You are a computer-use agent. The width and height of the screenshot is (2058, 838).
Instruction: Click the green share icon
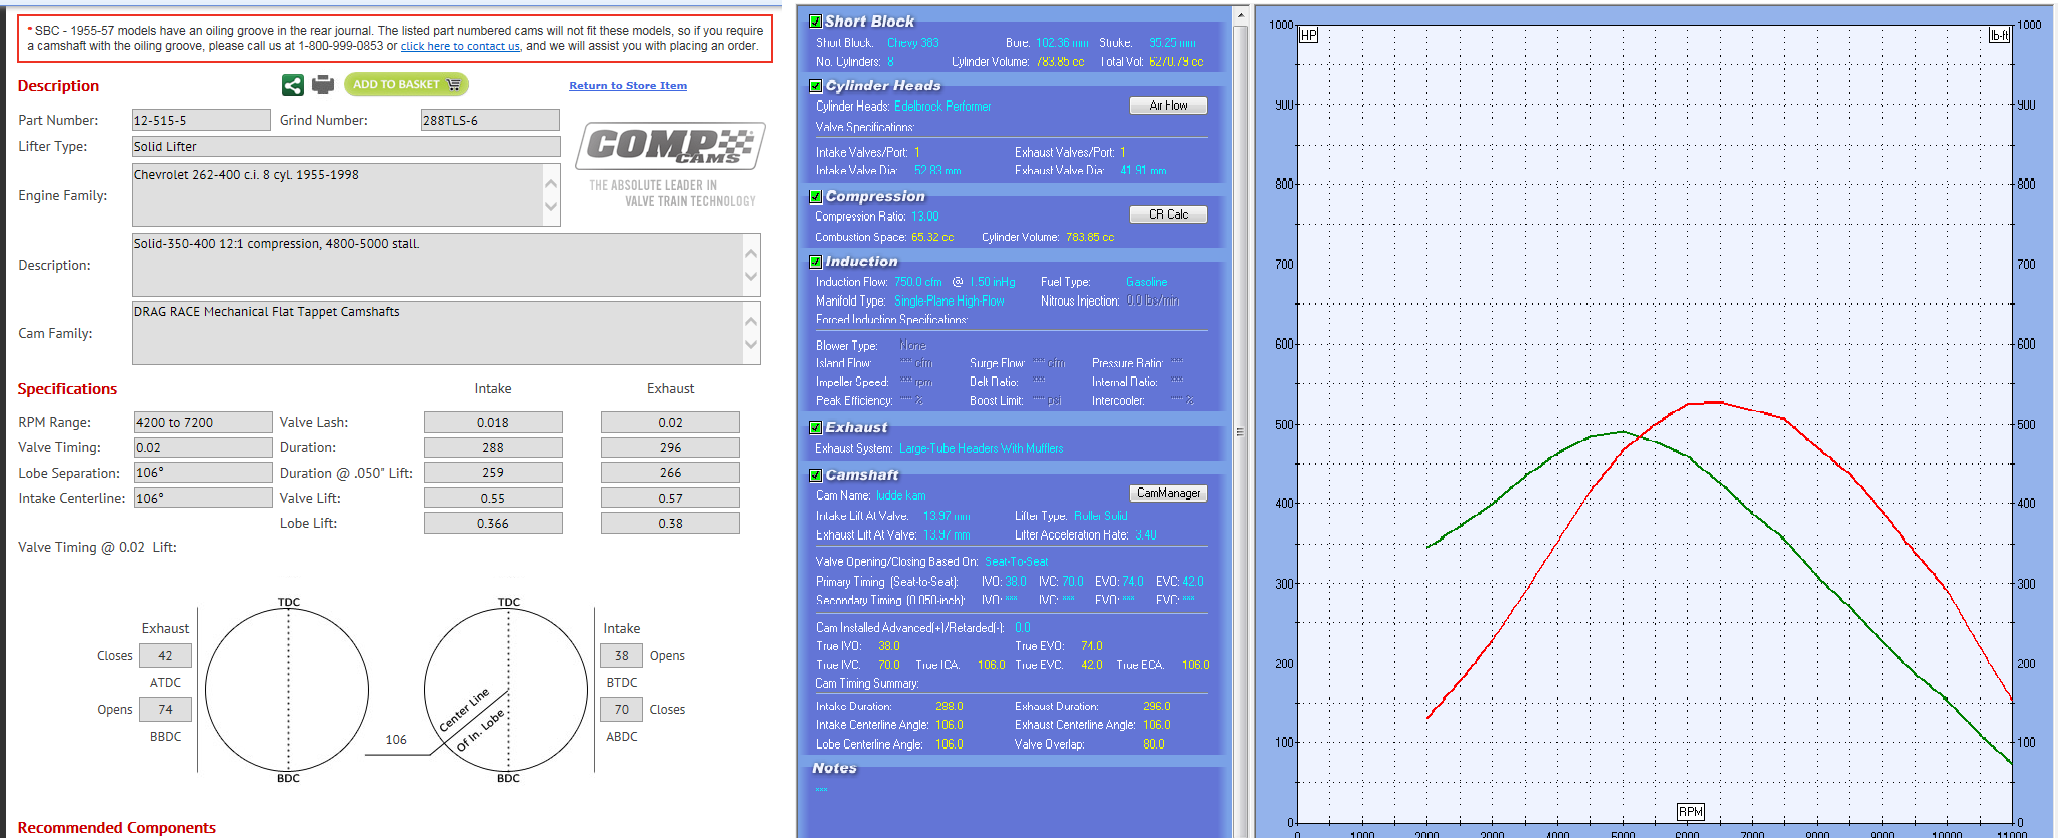[292, 85]
